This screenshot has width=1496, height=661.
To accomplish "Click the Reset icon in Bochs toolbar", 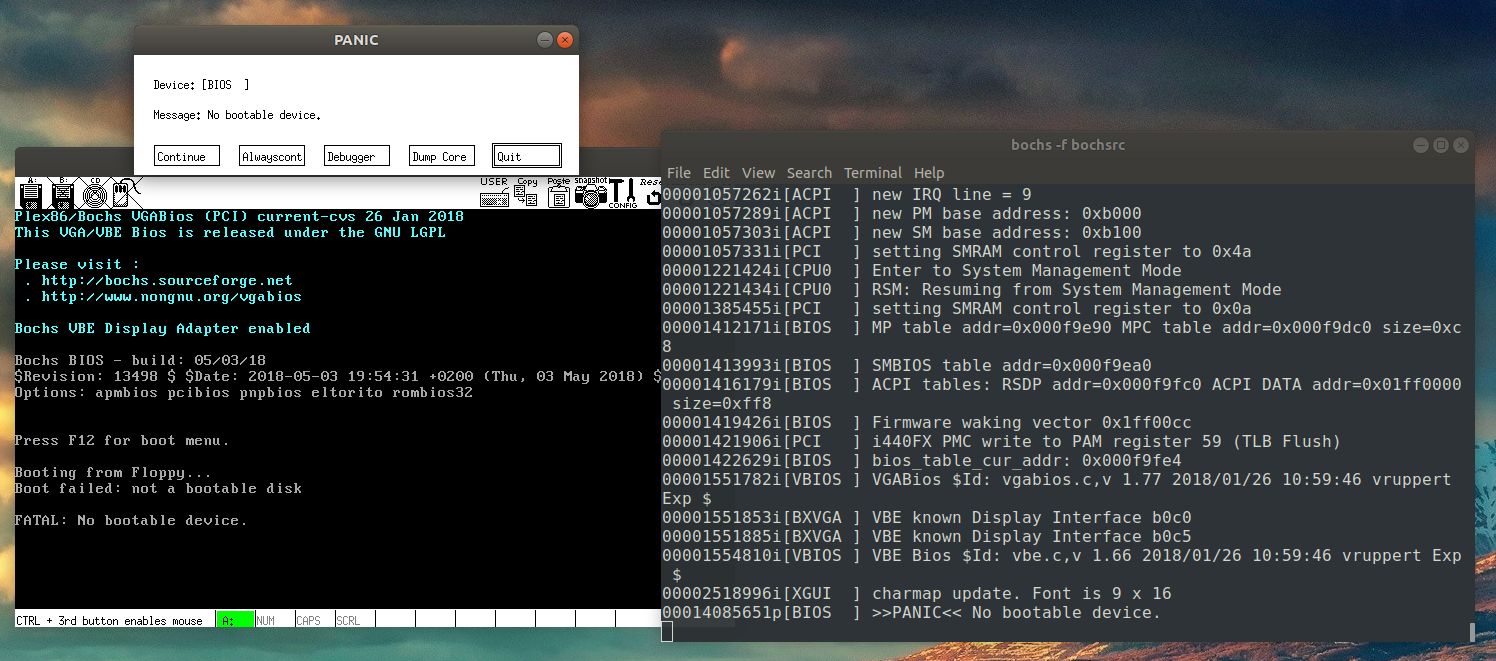I will point(651,192).
